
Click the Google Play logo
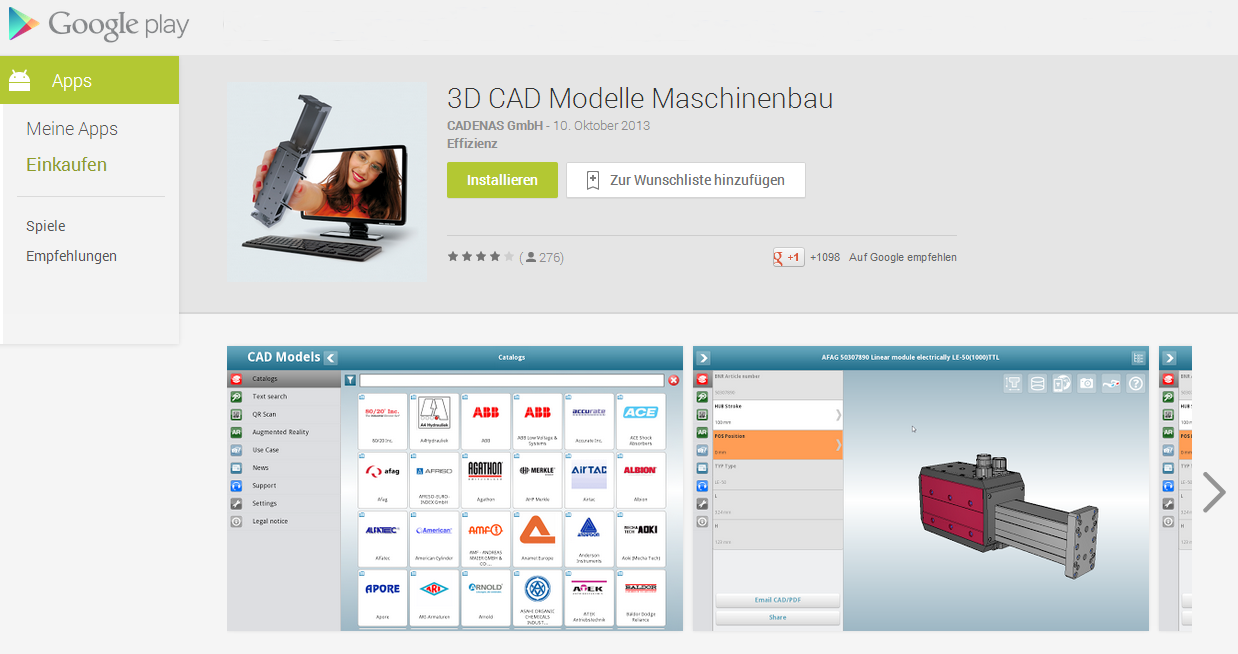[98, 25]
